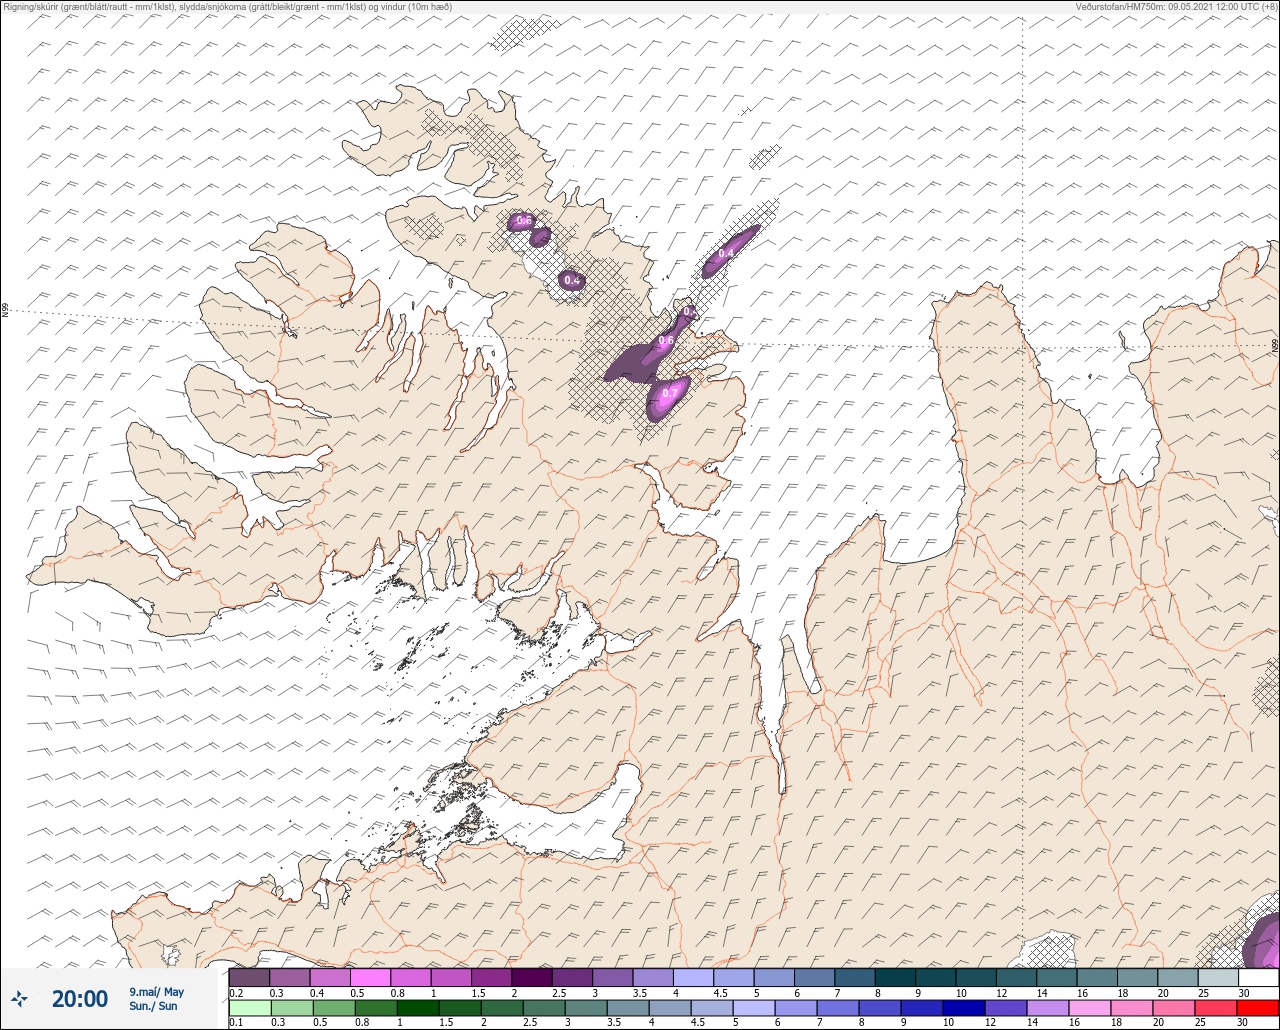Click the N99 latitude label on right edge
The image size is (1280, 1030).
coord(1275,346)
